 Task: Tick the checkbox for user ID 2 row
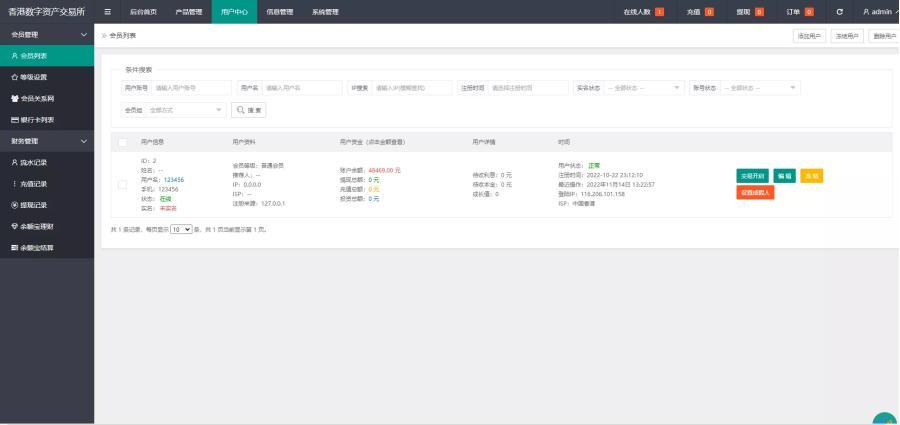(x=122, y=184)
